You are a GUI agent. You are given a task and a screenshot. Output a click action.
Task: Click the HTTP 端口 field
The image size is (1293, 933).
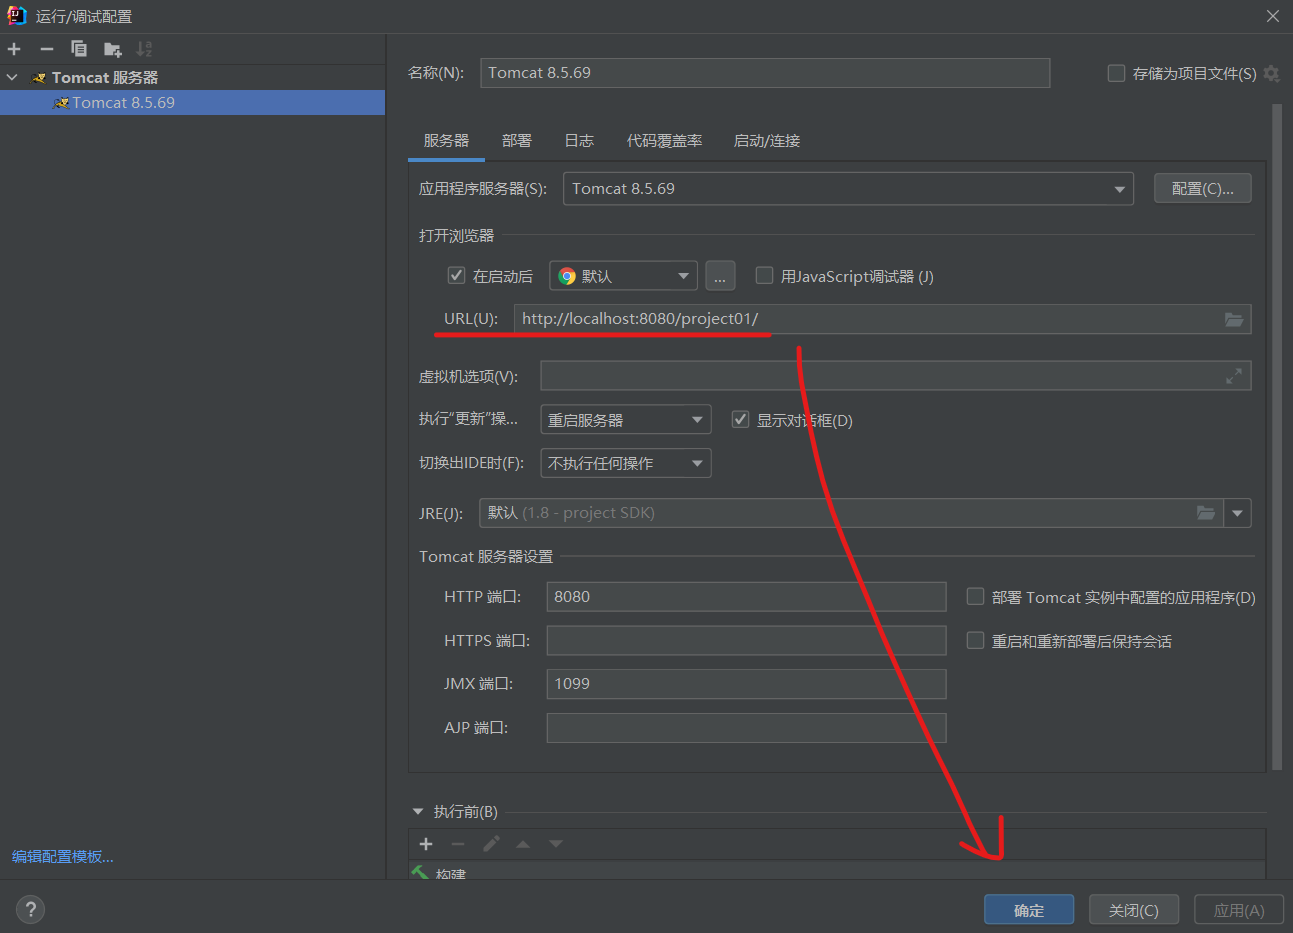(746, 597)
